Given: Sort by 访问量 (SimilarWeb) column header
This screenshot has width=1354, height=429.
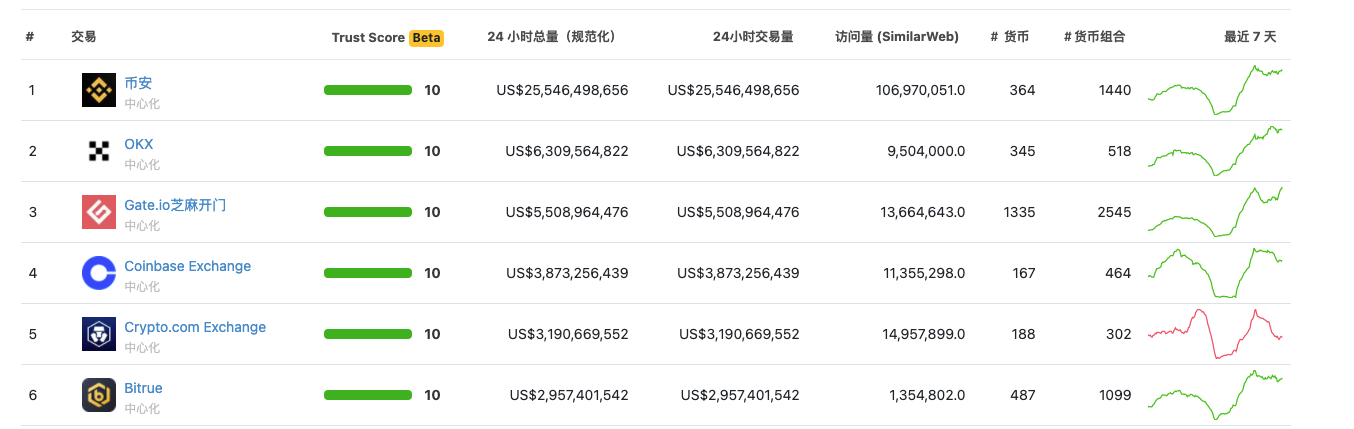Looking at the screenshot, I should pos(897,37).
